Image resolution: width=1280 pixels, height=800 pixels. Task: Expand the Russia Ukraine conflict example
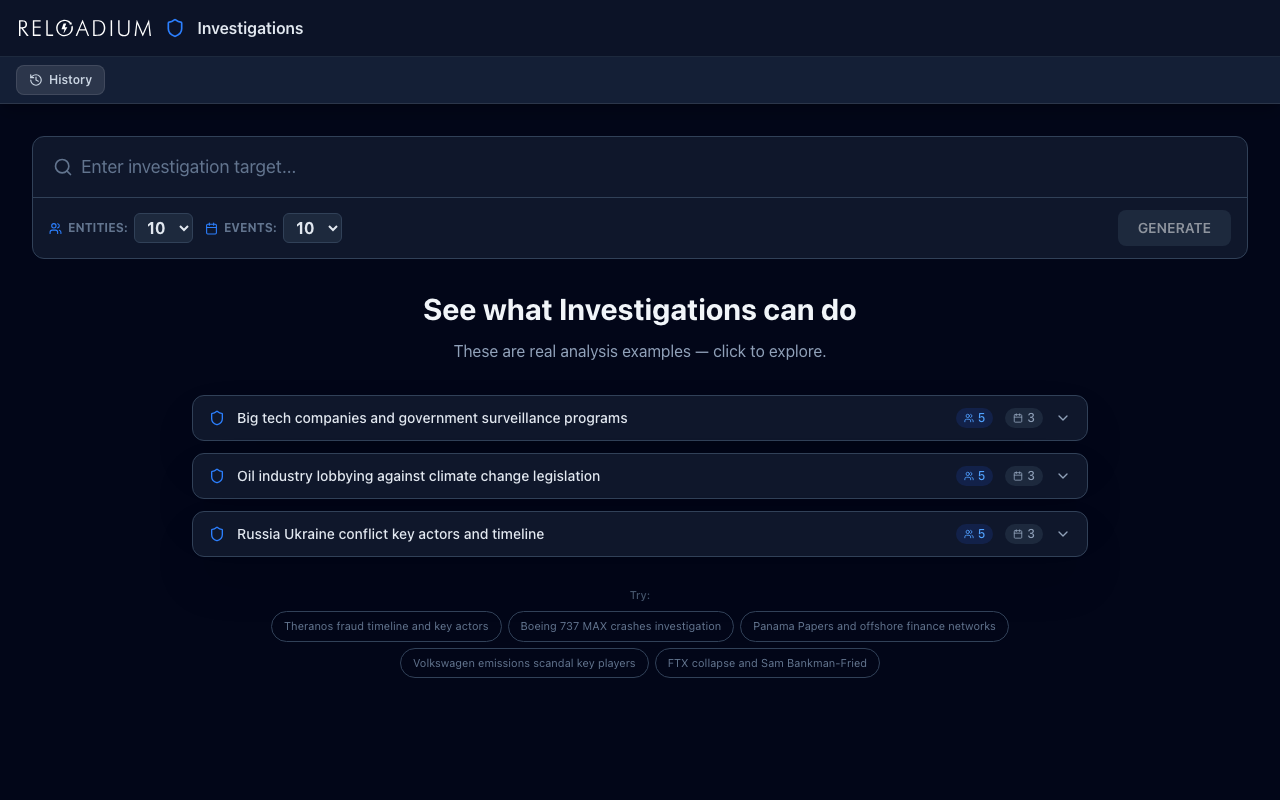pos(1062,533)
